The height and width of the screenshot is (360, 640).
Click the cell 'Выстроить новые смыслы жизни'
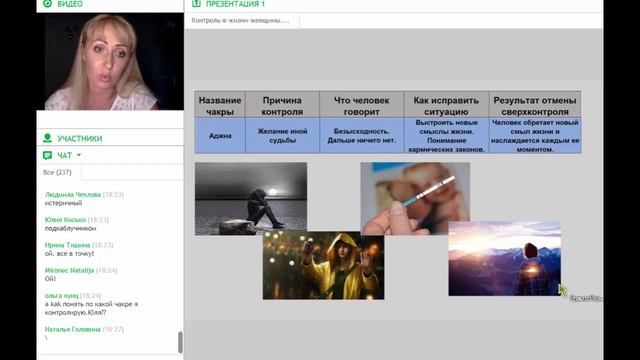click(446, 136)
